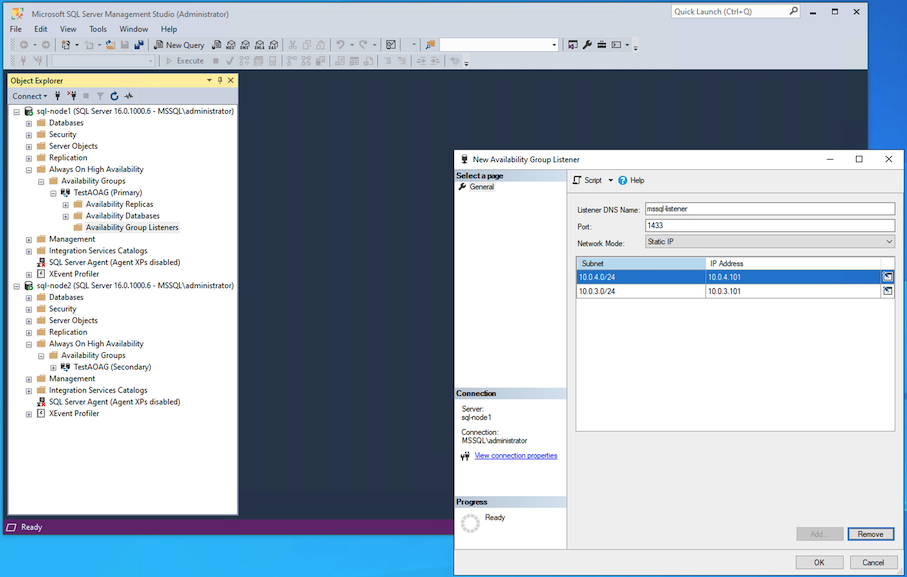
Task: Click the Find in Files toolbar icon
Action: (x=430, y=45)
